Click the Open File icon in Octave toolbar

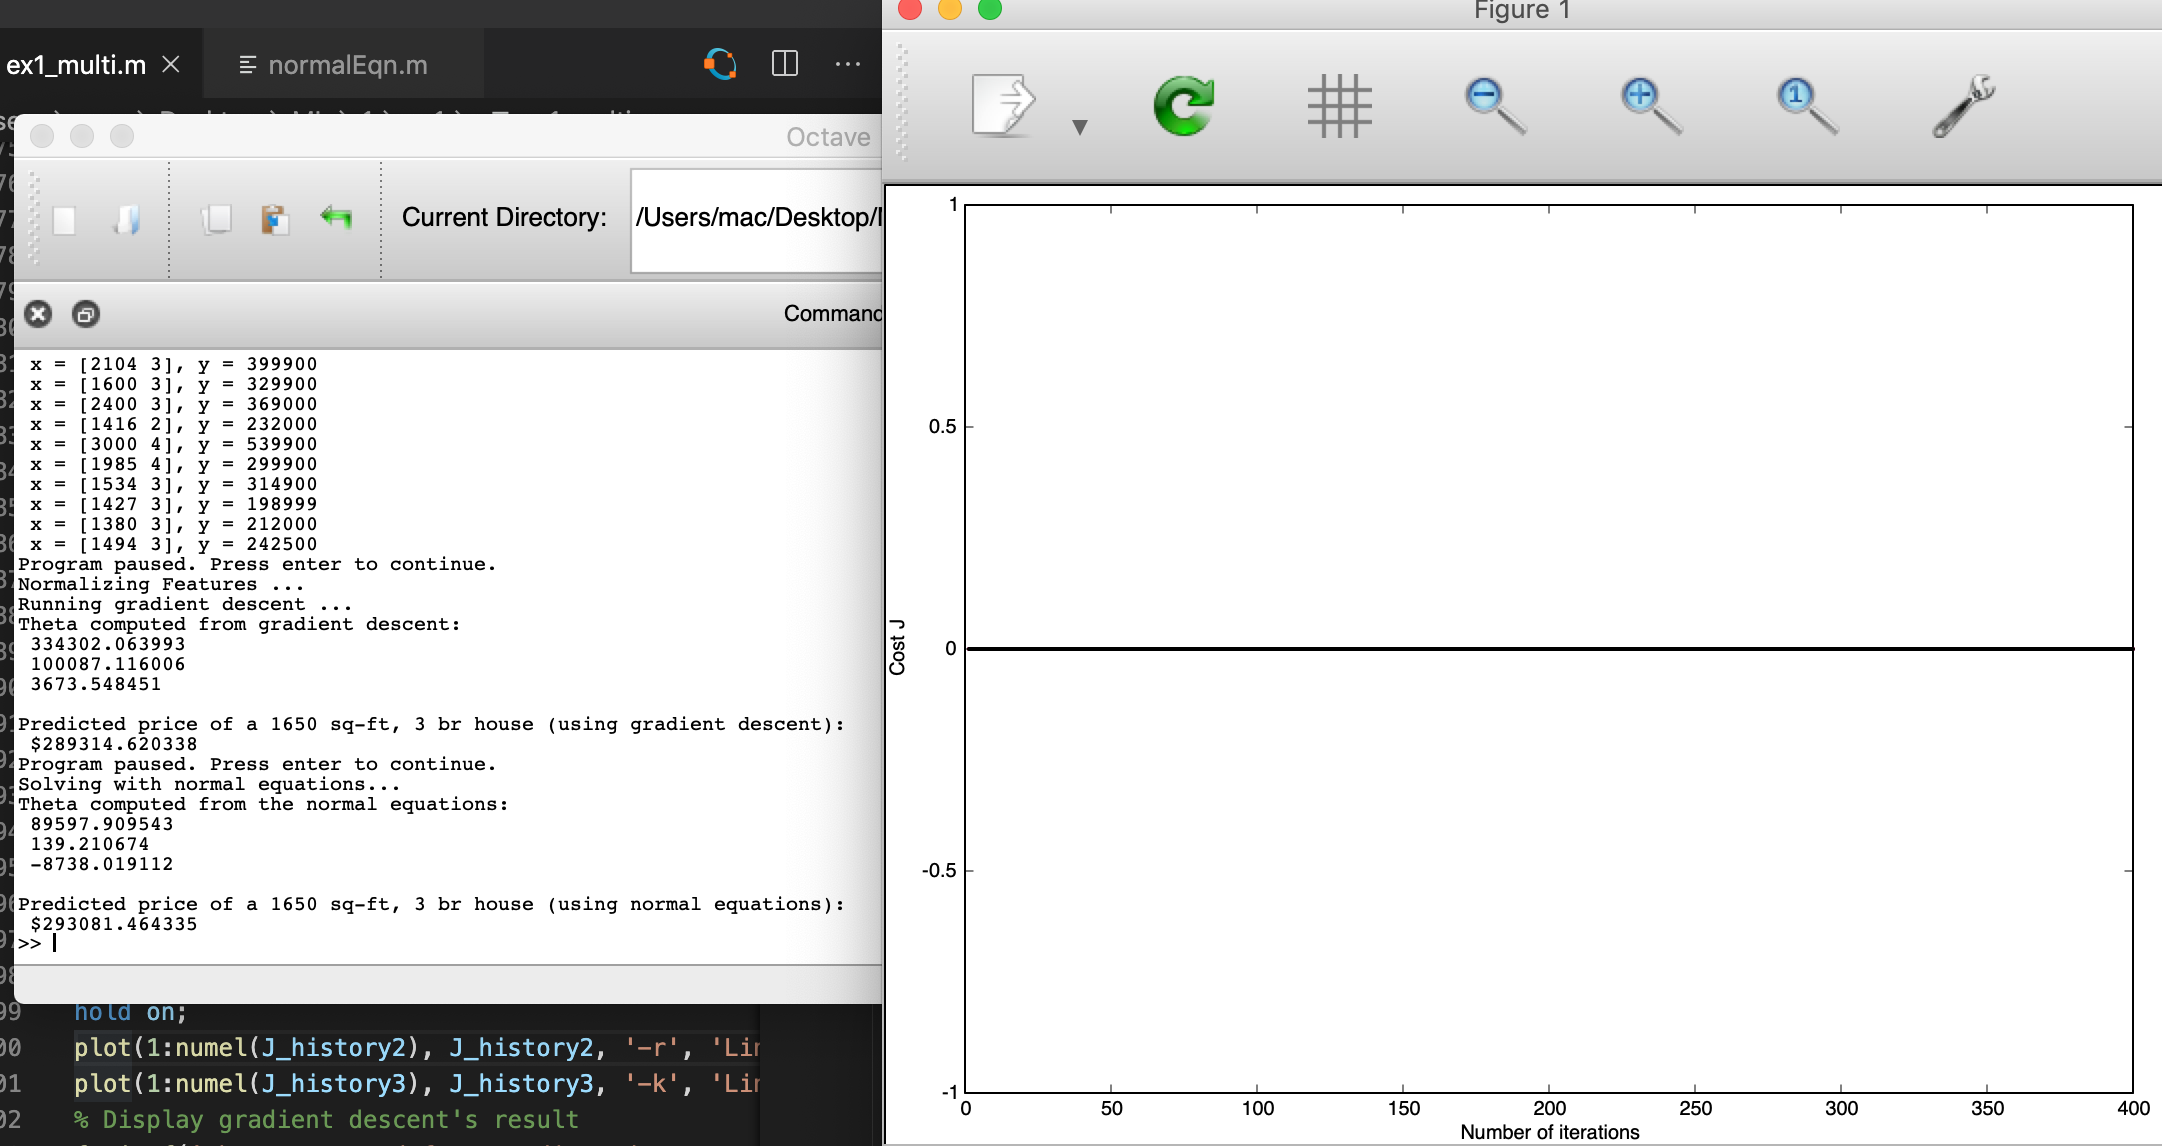tap(126, 219)
